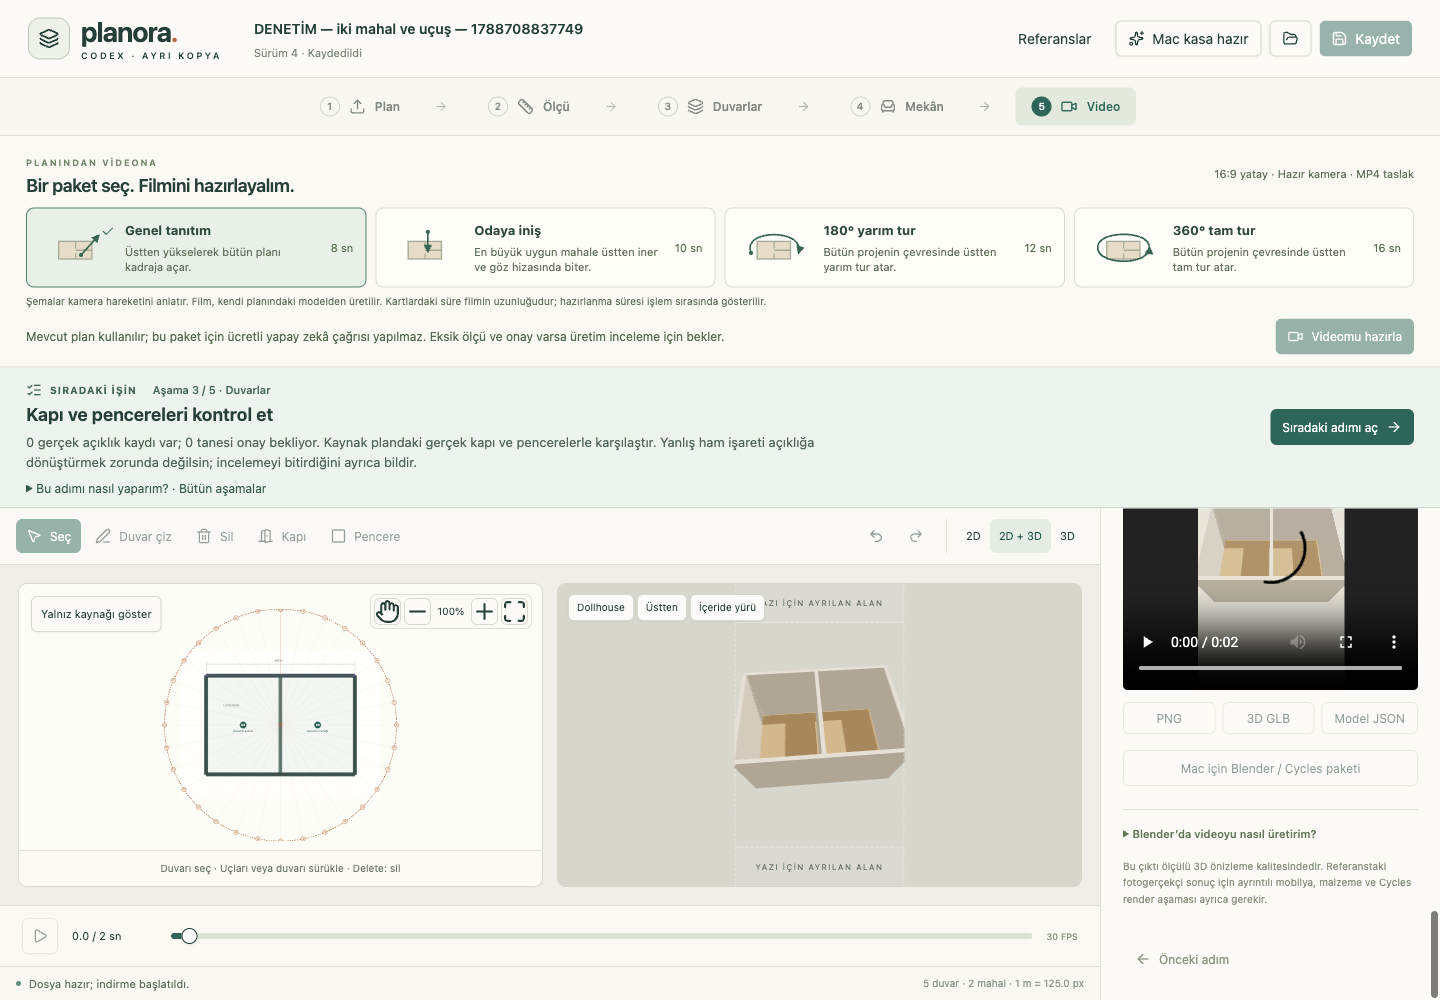The width and height of the screenshot is (1440, 1000).
Task: Select step 5 Video tab
Action: 1075,106
